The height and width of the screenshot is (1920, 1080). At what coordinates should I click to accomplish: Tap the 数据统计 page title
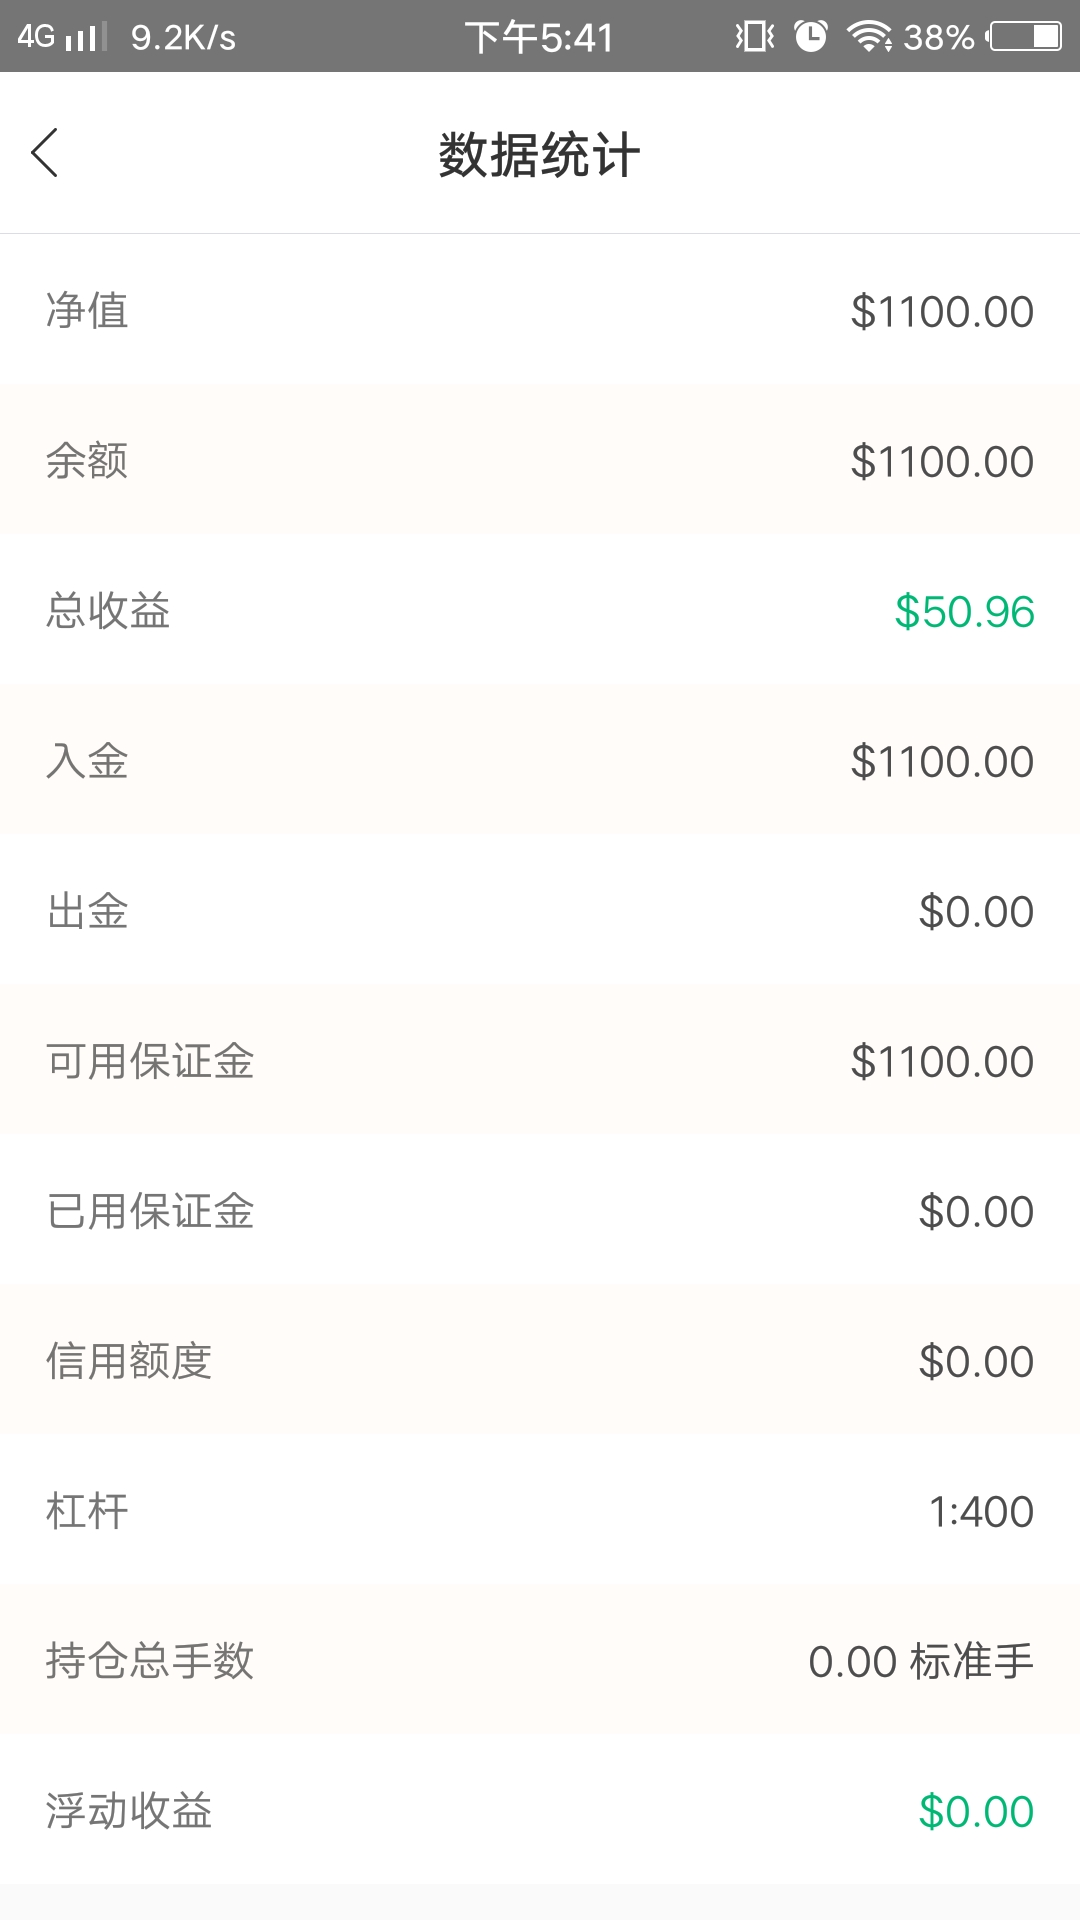[x=539, y=155]
